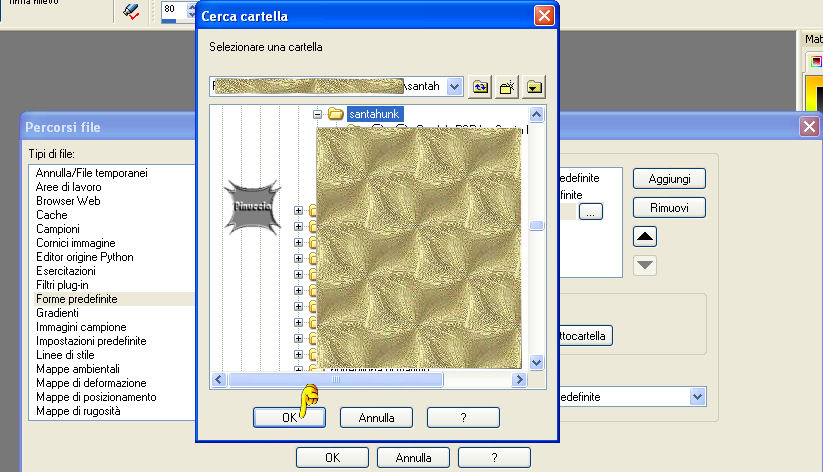Click the ? help button in Percorsi file

[x=494, y=457]
